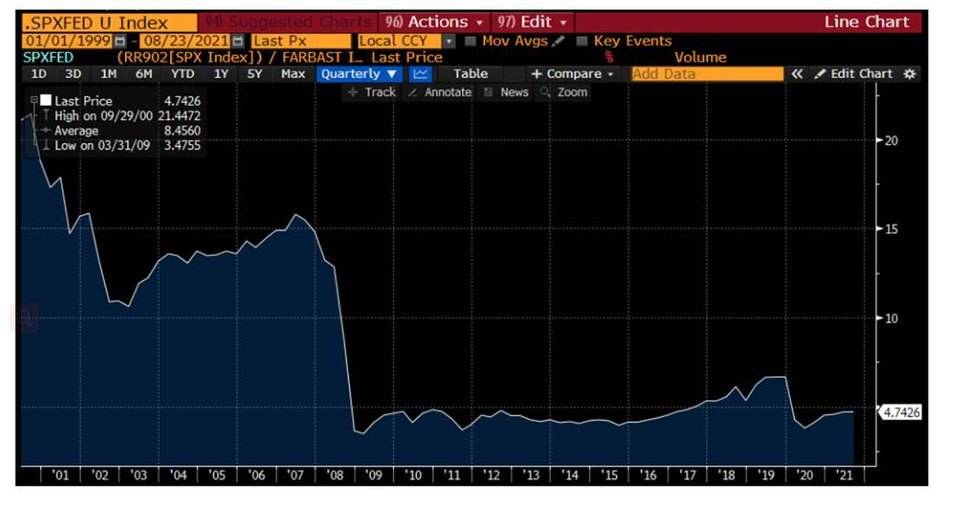This screenshot has width=960, height=514.
Task: Open end date calendar picker icon
Action: (237, 41)
